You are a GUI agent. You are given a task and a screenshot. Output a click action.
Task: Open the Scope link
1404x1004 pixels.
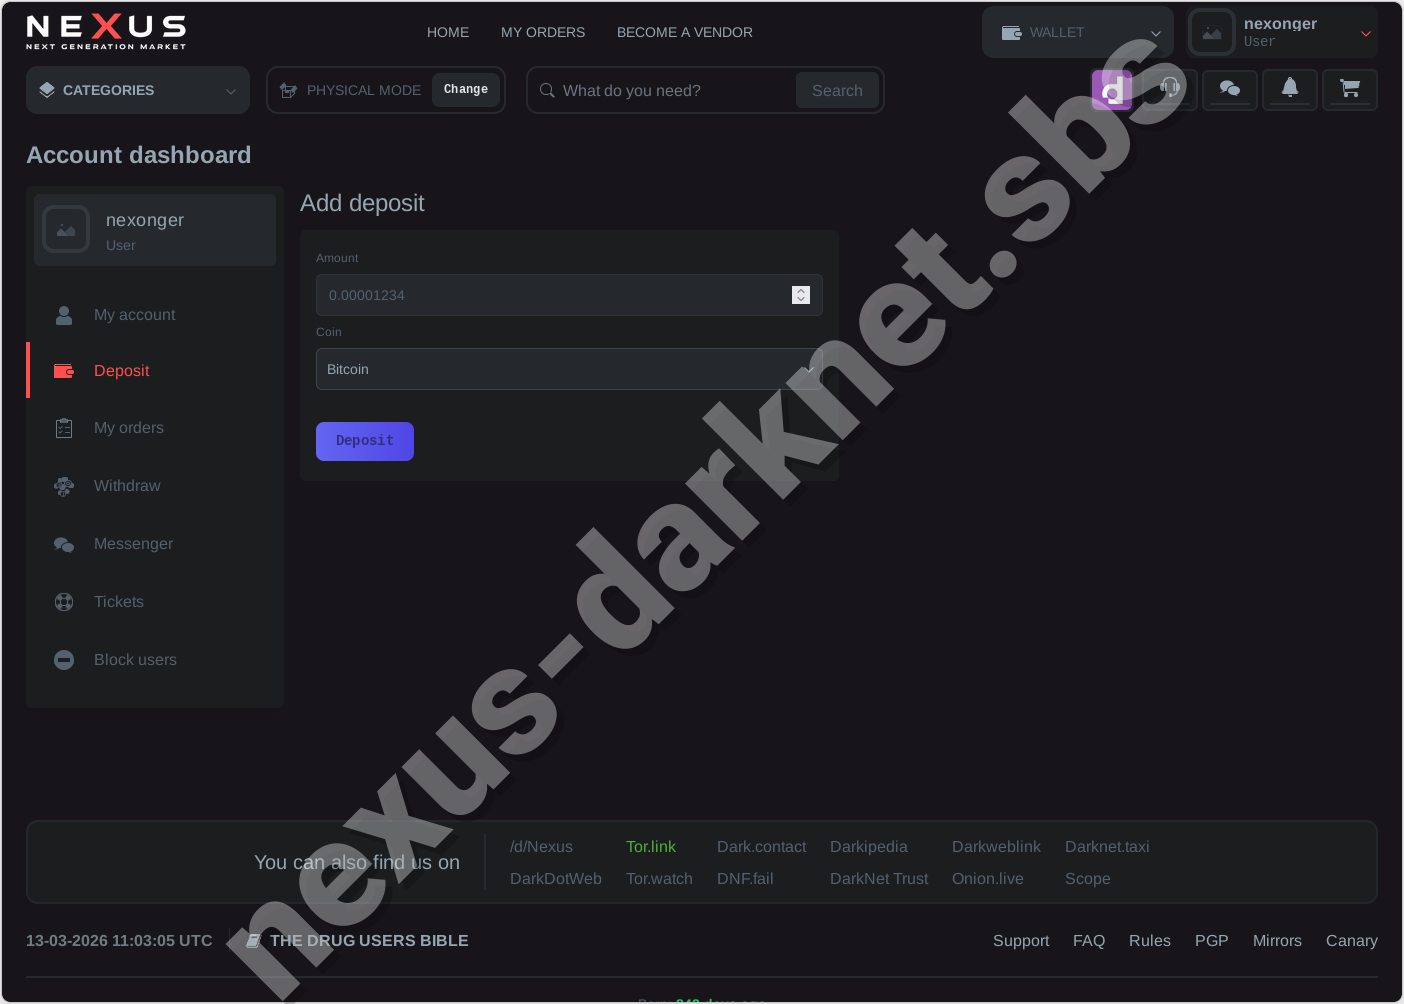[1088, 879]
